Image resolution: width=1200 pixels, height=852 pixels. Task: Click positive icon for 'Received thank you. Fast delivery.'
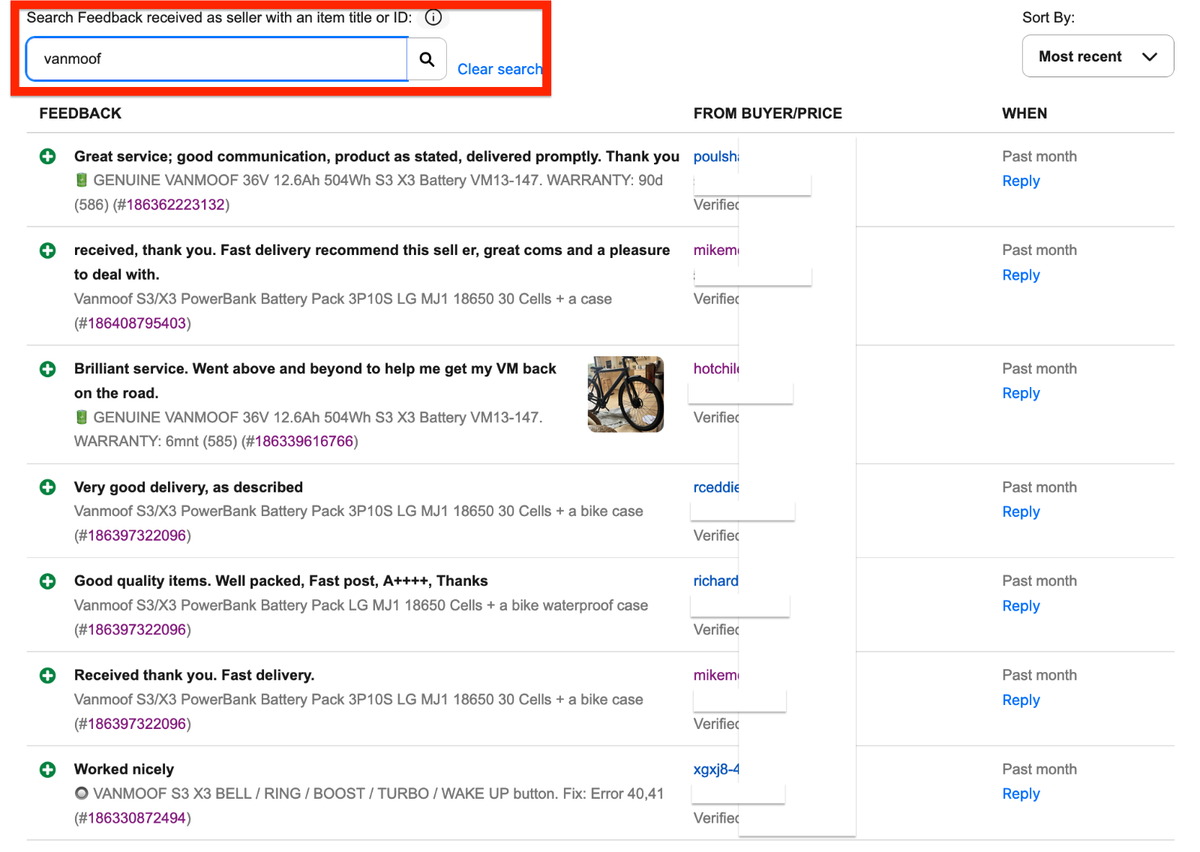pos(47,675)
